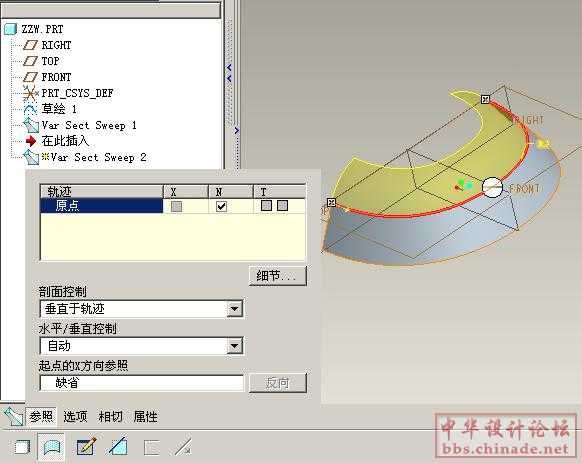Click the remove material icon
The width and height of the screenshot is (582, 463).
pyautogui.click(x=119, y=446)
